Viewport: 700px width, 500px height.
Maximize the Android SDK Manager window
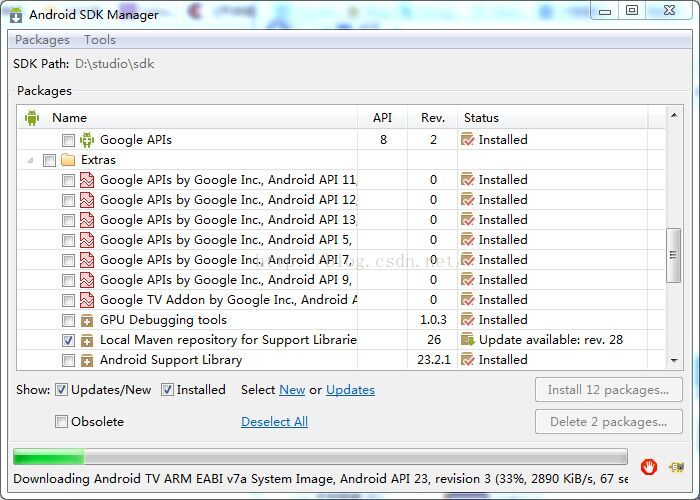tap(631, 11)
